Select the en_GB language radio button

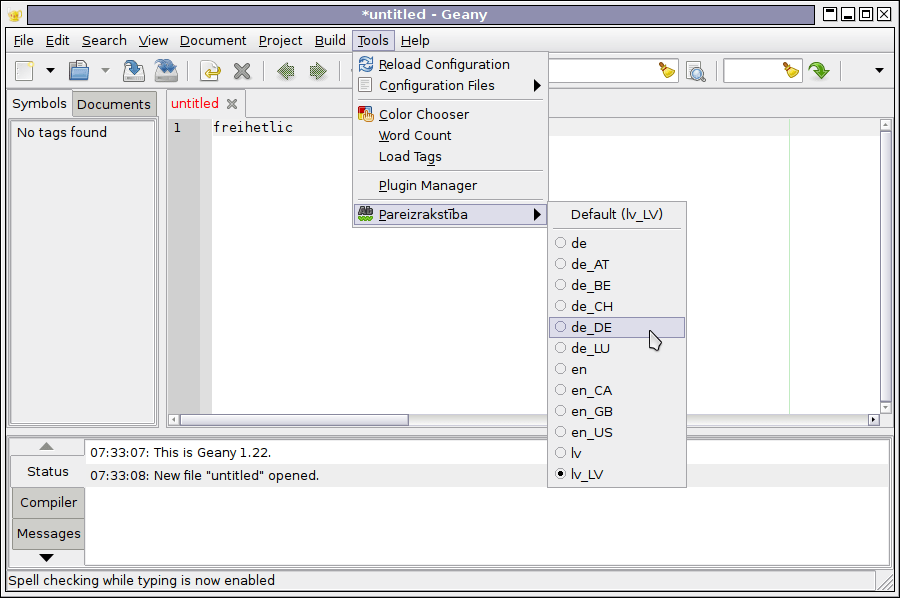[560, 411]
